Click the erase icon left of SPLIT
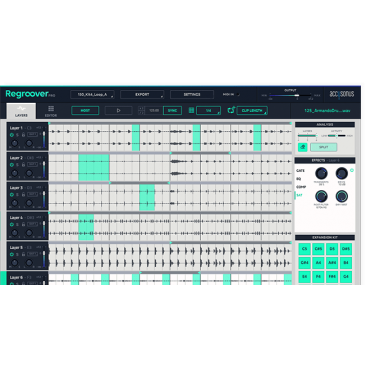 tap(303, 147)
